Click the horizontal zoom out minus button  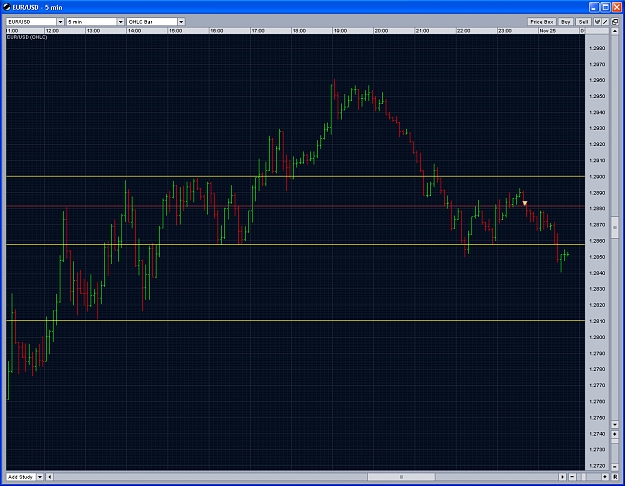572,477
